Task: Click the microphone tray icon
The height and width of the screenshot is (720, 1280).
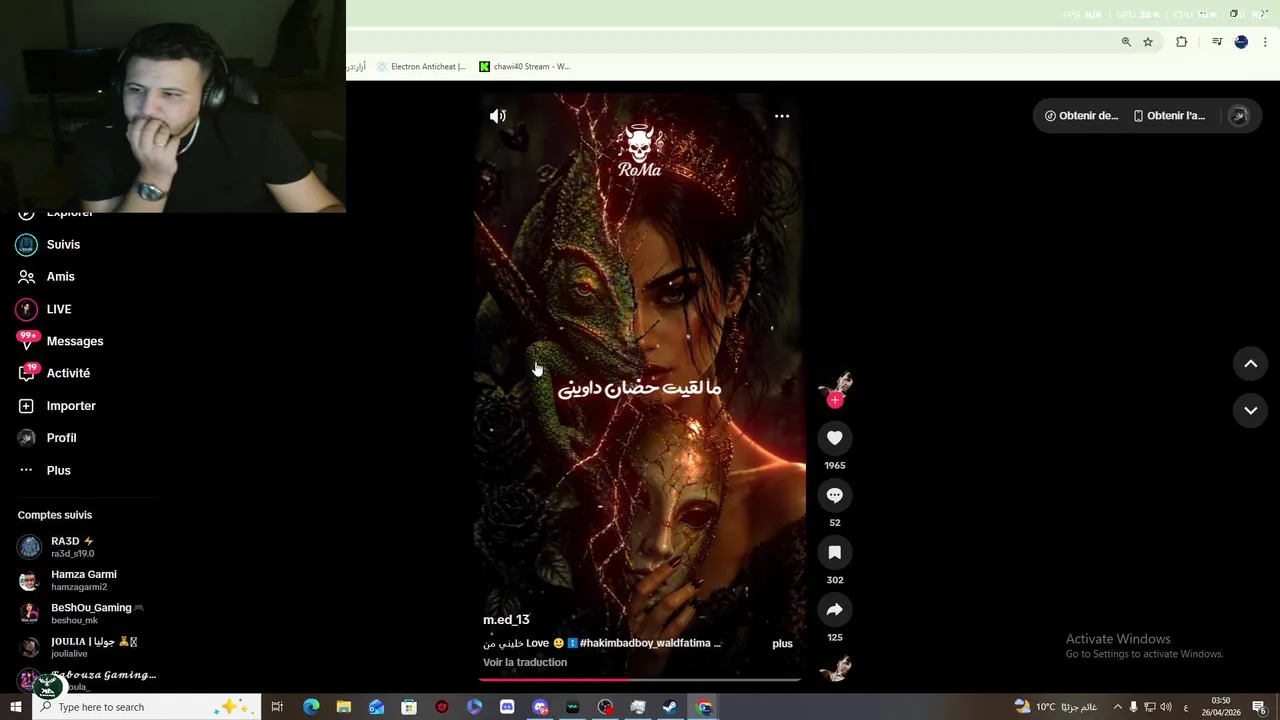Action: click(x=1134, y=707)
